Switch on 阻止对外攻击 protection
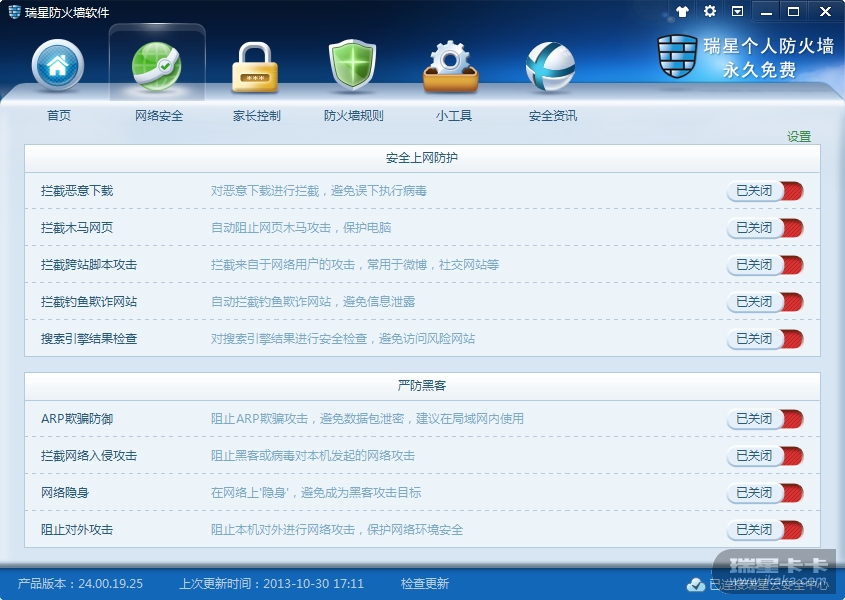The height and width of the screenshot is (600, 845). 765,530
